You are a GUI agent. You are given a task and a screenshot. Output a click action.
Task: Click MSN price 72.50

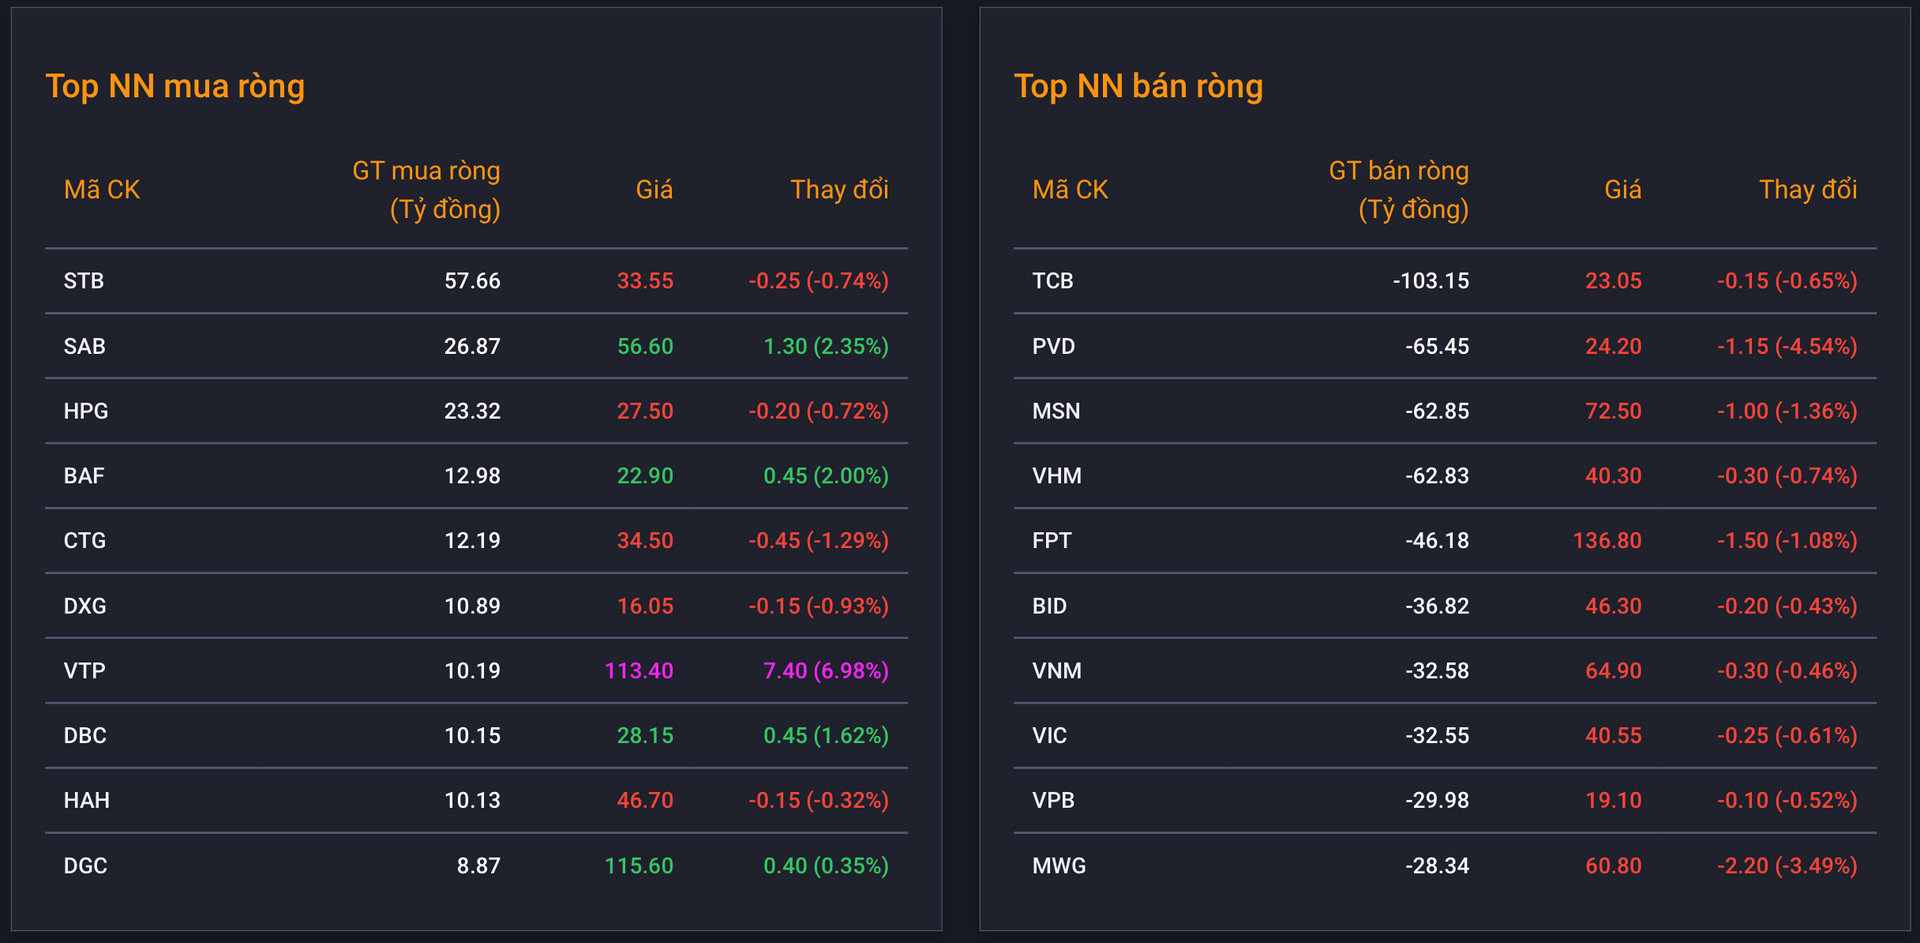(1613, 411)
